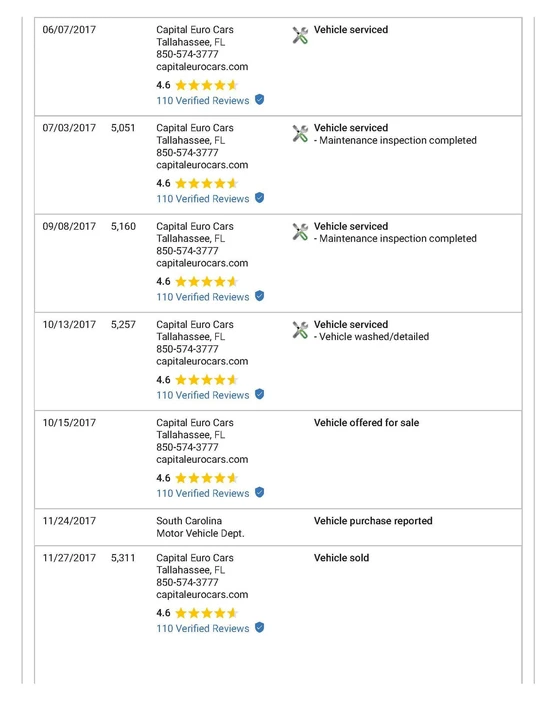The height and width of the screenshot is (720, 556).
Task: Open 110 Verified Reviews link for 10/13/2017
Action: point(202,395)
